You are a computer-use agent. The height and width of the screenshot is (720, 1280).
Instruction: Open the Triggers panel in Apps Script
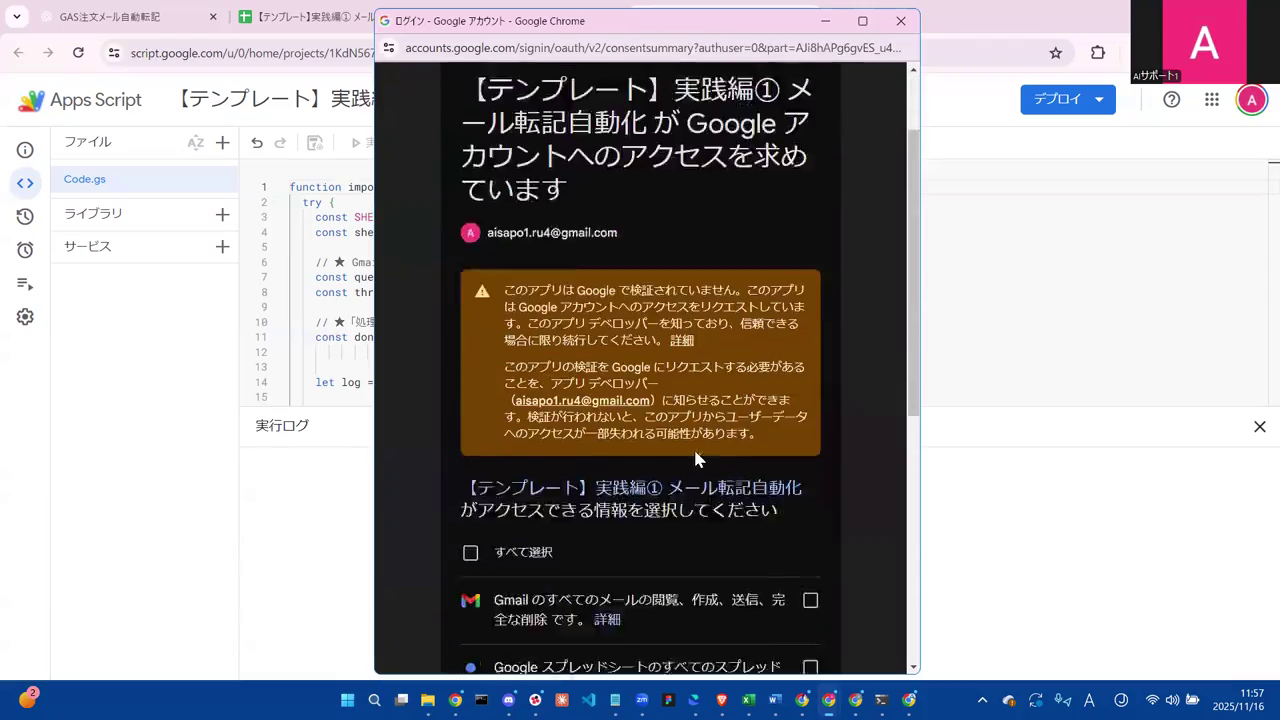click(x=25, y=248)
